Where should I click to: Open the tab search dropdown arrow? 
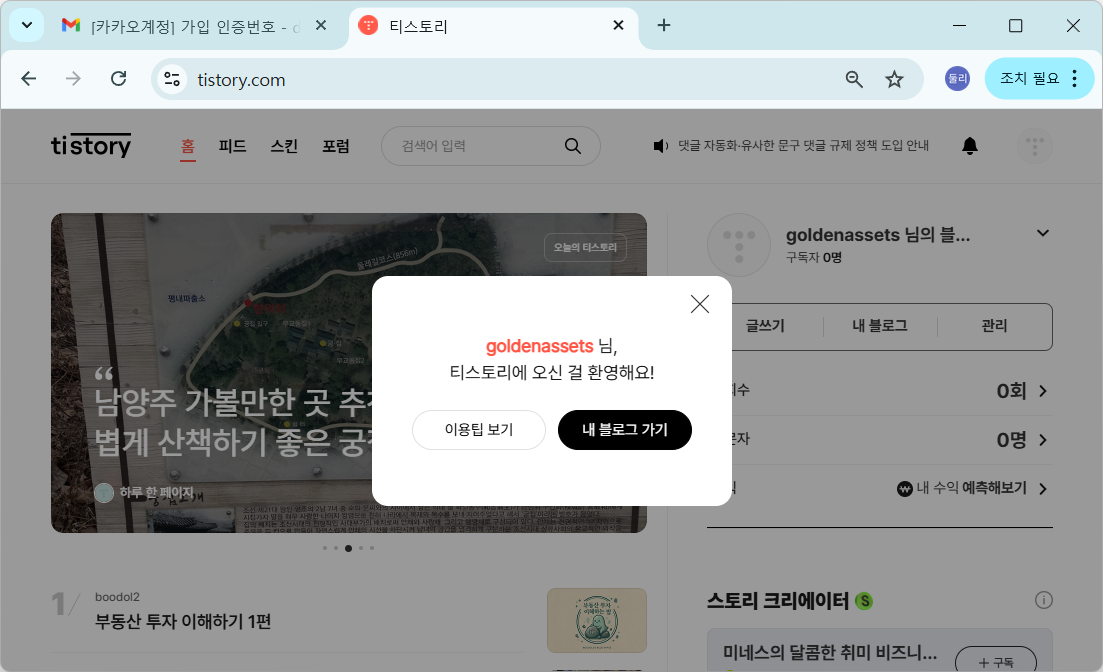(27, 25)
